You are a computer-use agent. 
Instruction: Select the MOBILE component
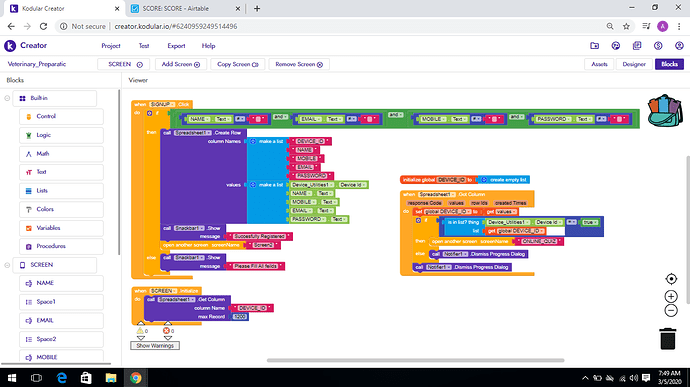click(x=61, y=357)
